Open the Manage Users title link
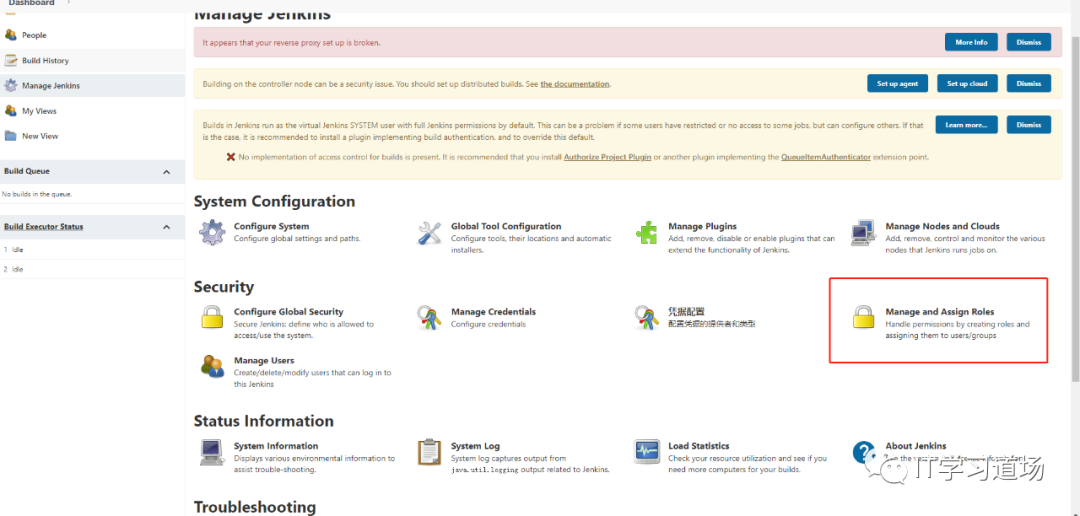This screenshot has width=1080, height=516. coord(264,360)
